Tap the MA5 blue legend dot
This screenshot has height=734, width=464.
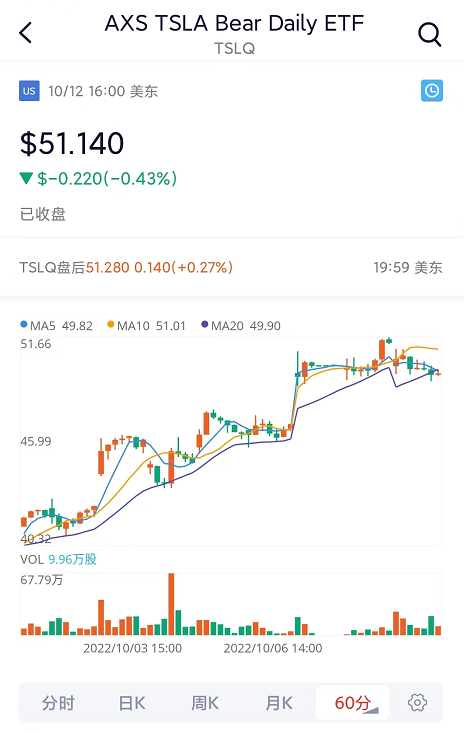point(24,324)
